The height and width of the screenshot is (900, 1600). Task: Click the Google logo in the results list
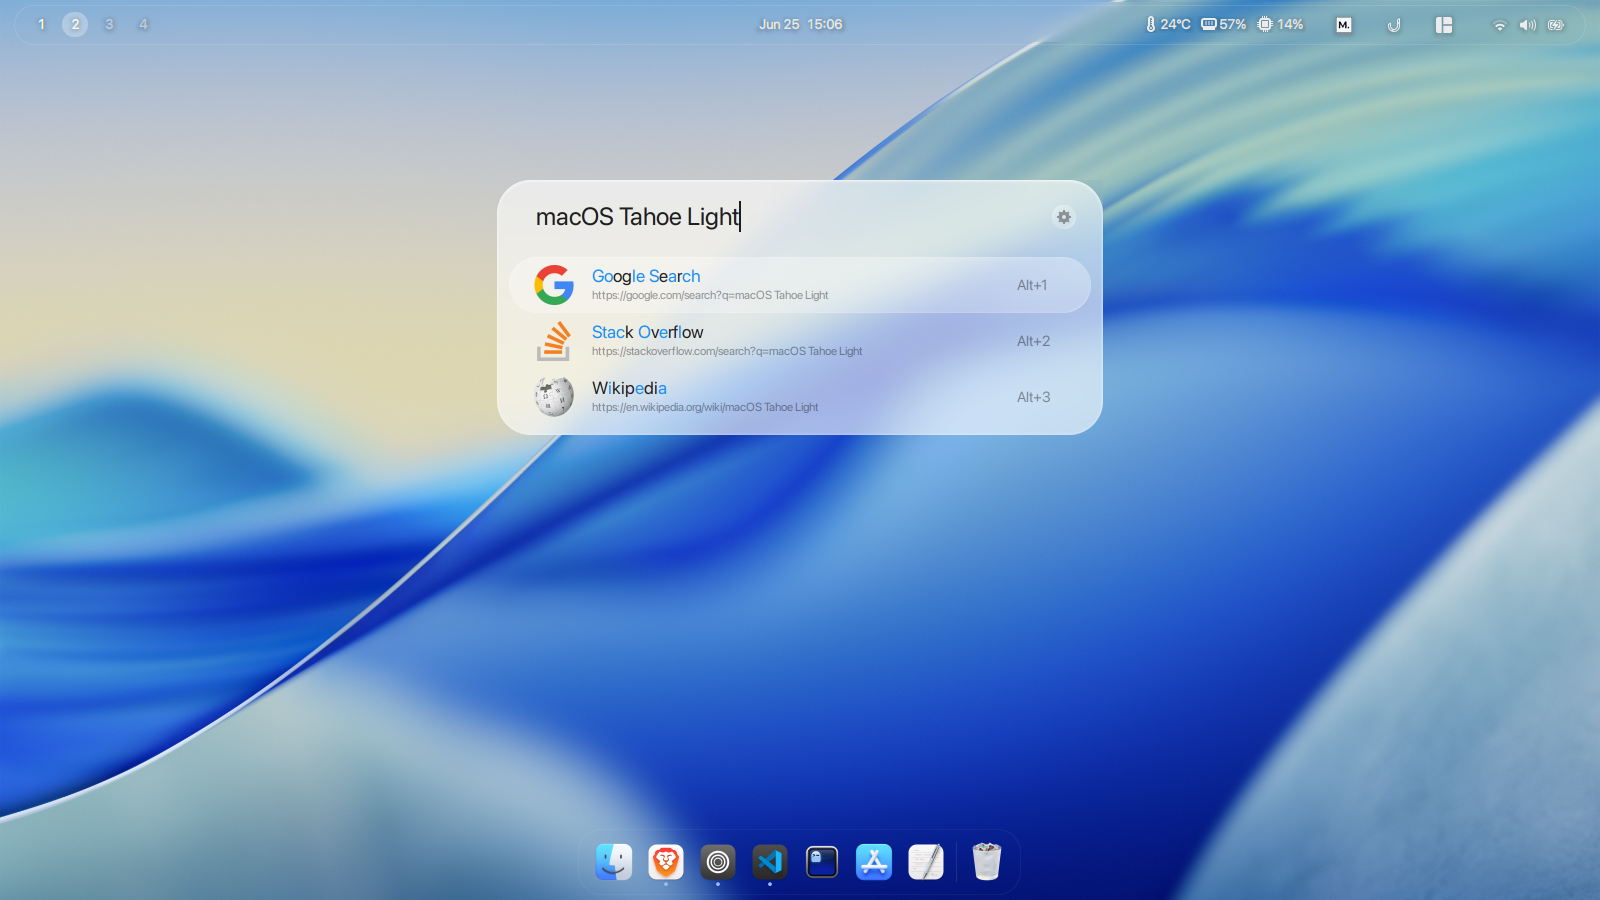coord(553,285)
